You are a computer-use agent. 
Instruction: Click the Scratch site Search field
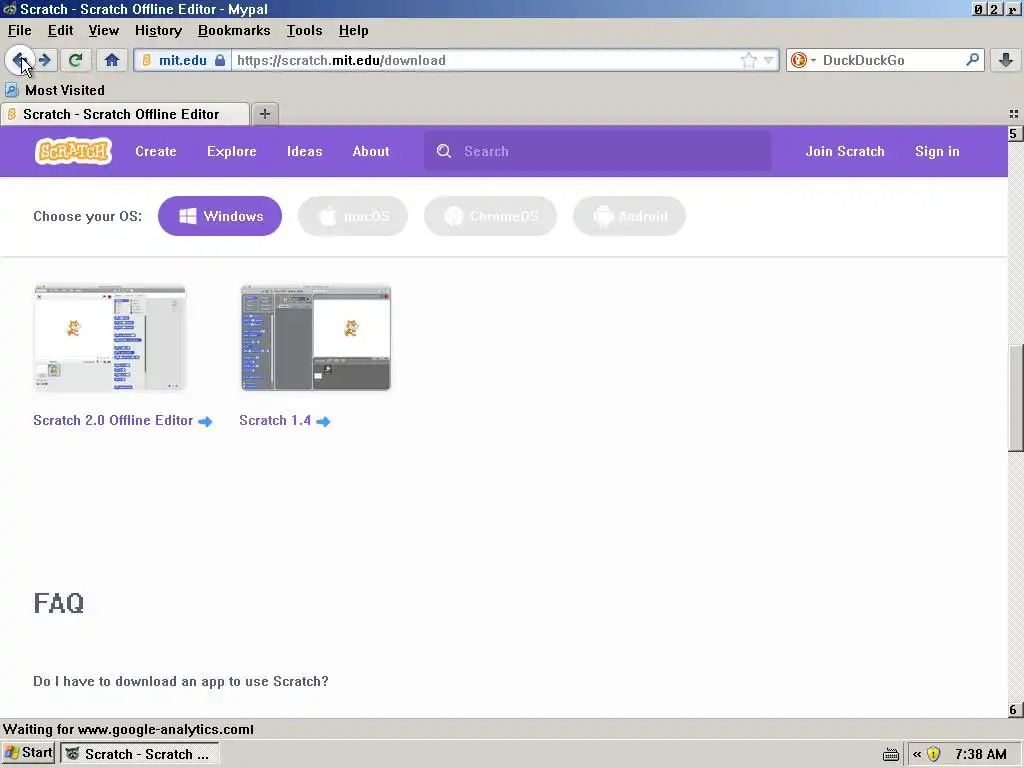598,151
